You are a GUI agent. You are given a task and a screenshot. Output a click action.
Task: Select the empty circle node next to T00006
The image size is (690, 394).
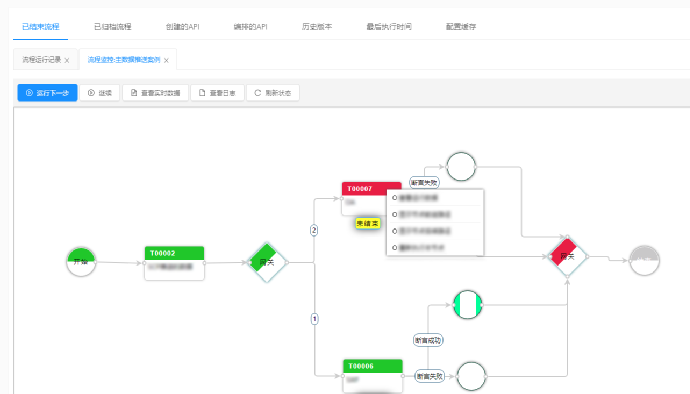[x=471, y=376]
